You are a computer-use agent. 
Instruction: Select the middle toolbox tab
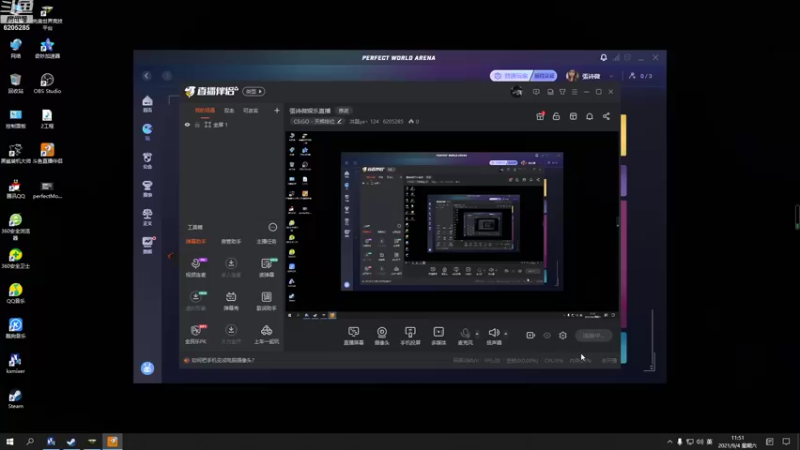click(231, 241)
